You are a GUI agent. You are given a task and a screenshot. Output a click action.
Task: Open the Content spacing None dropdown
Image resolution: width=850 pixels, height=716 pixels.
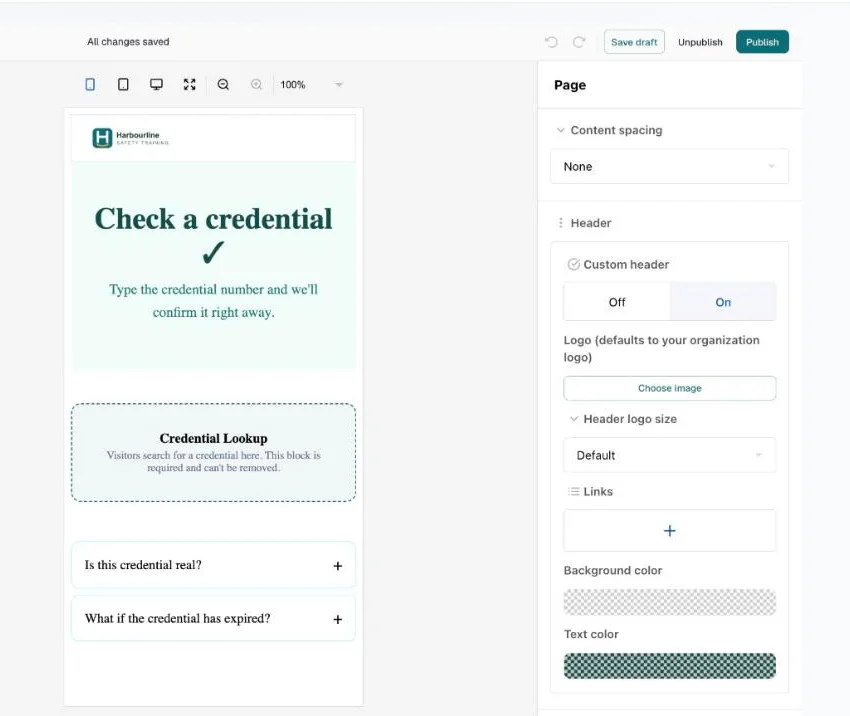click(x=669, y=166)
